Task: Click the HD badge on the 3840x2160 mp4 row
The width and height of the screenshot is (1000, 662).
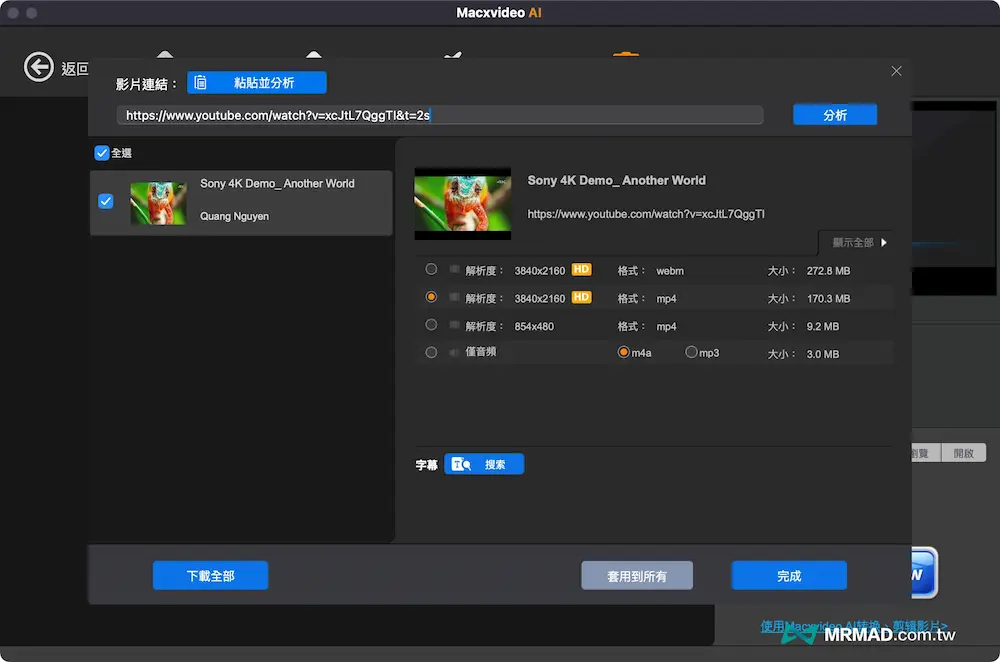Action: 581,298
